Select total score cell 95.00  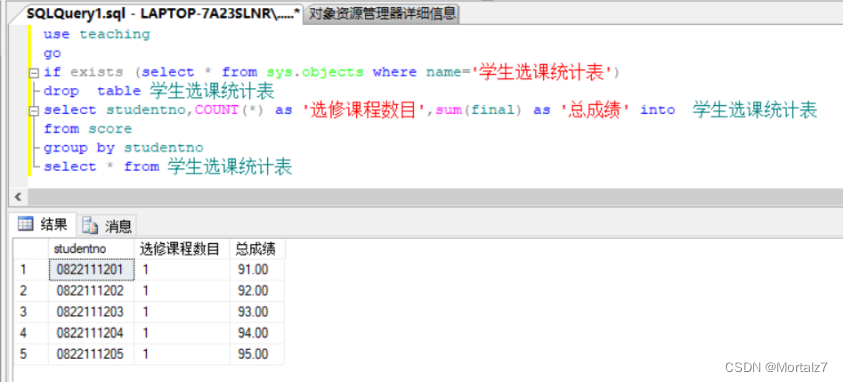click(x=257, y=354)
